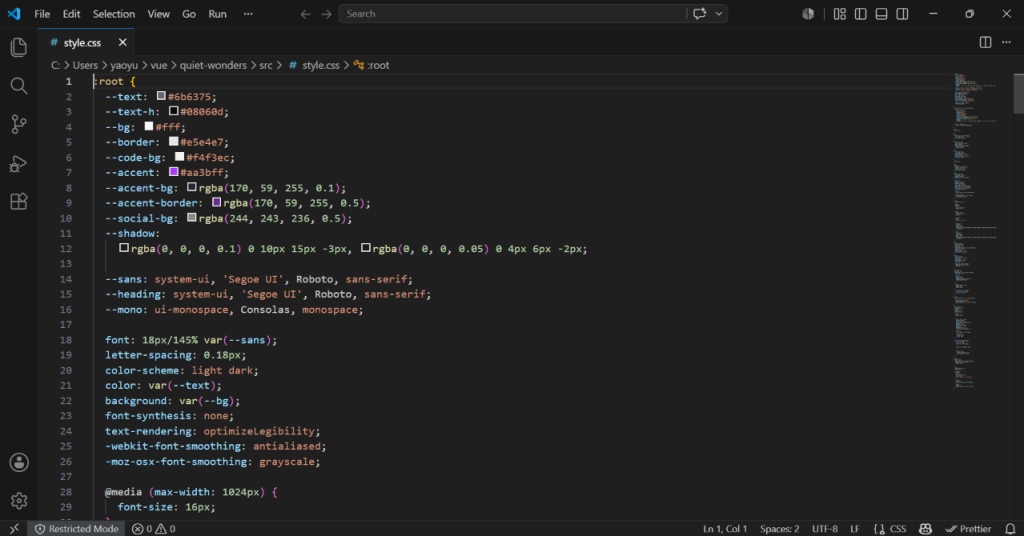
Task: Click the Search command center field
Action: [x=513, y=14]
